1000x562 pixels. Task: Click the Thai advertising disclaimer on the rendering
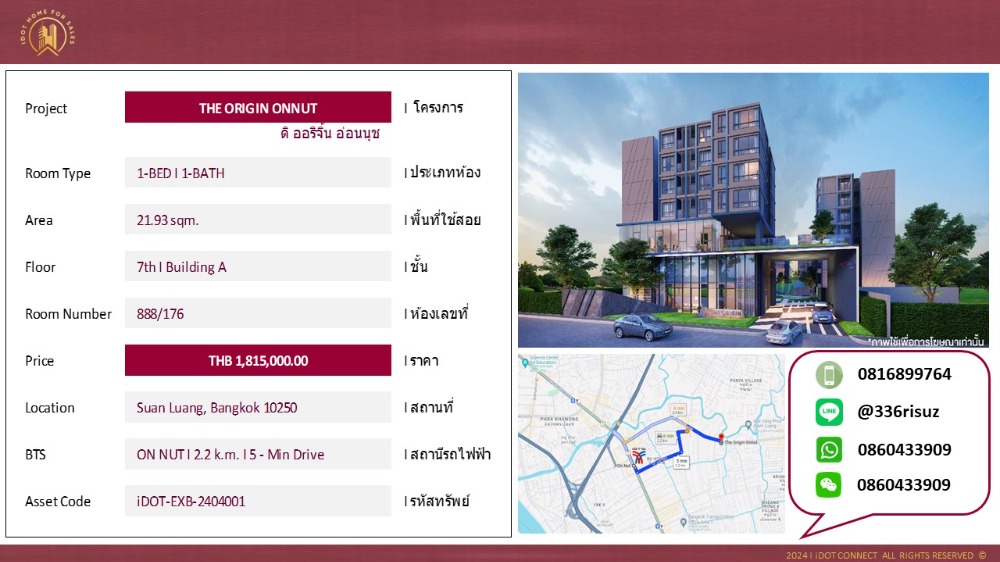click(x=927, y=341)
